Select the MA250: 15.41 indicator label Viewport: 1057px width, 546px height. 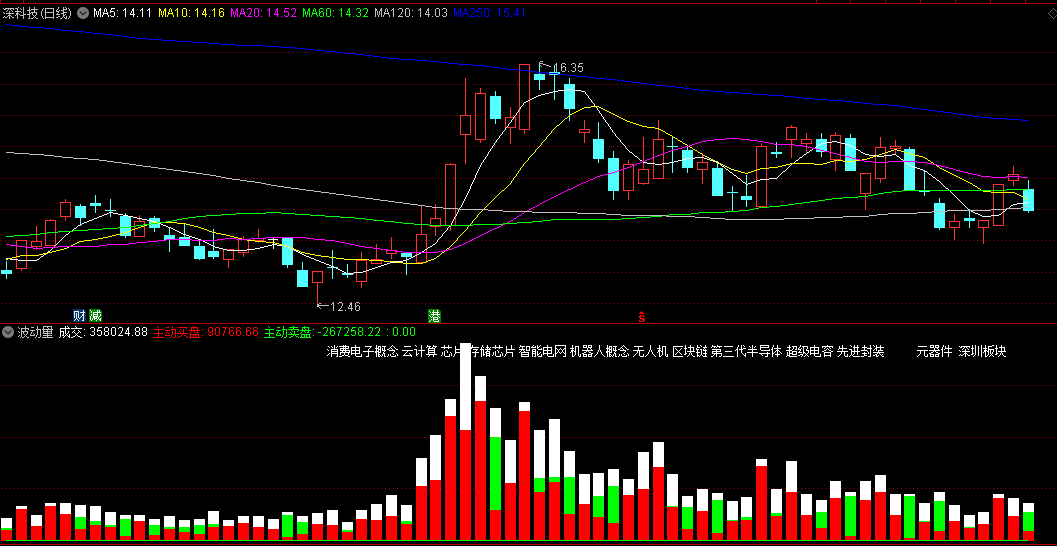coord(489,13)
